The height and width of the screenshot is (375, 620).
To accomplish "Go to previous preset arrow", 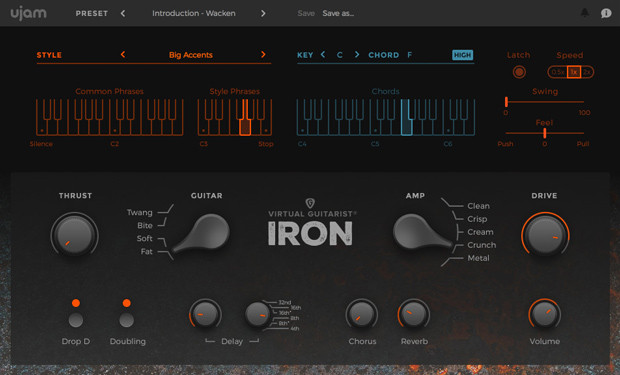I will coord(123,13).
